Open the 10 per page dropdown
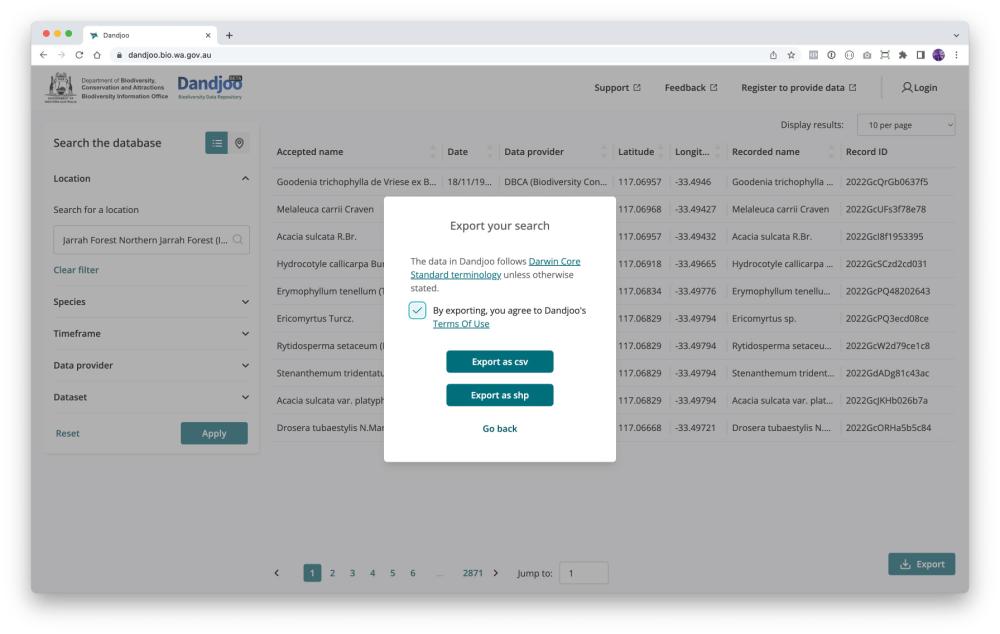 (x=906, y=125)
